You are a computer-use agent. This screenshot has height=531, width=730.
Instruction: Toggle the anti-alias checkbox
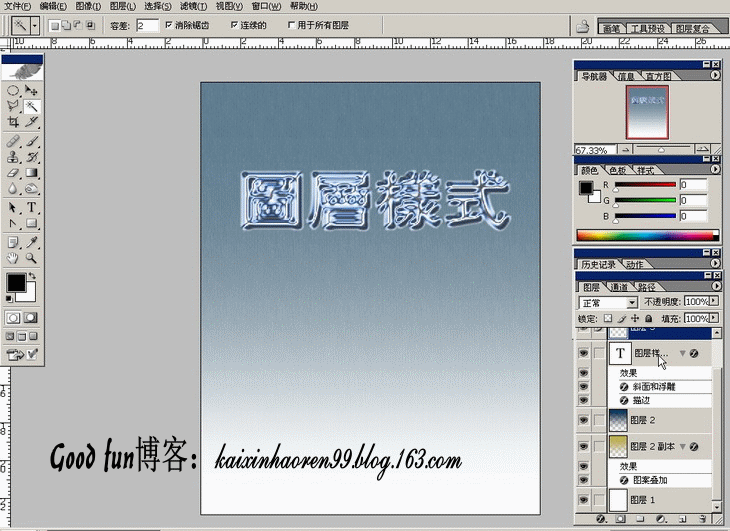click(x=169, y=25)
